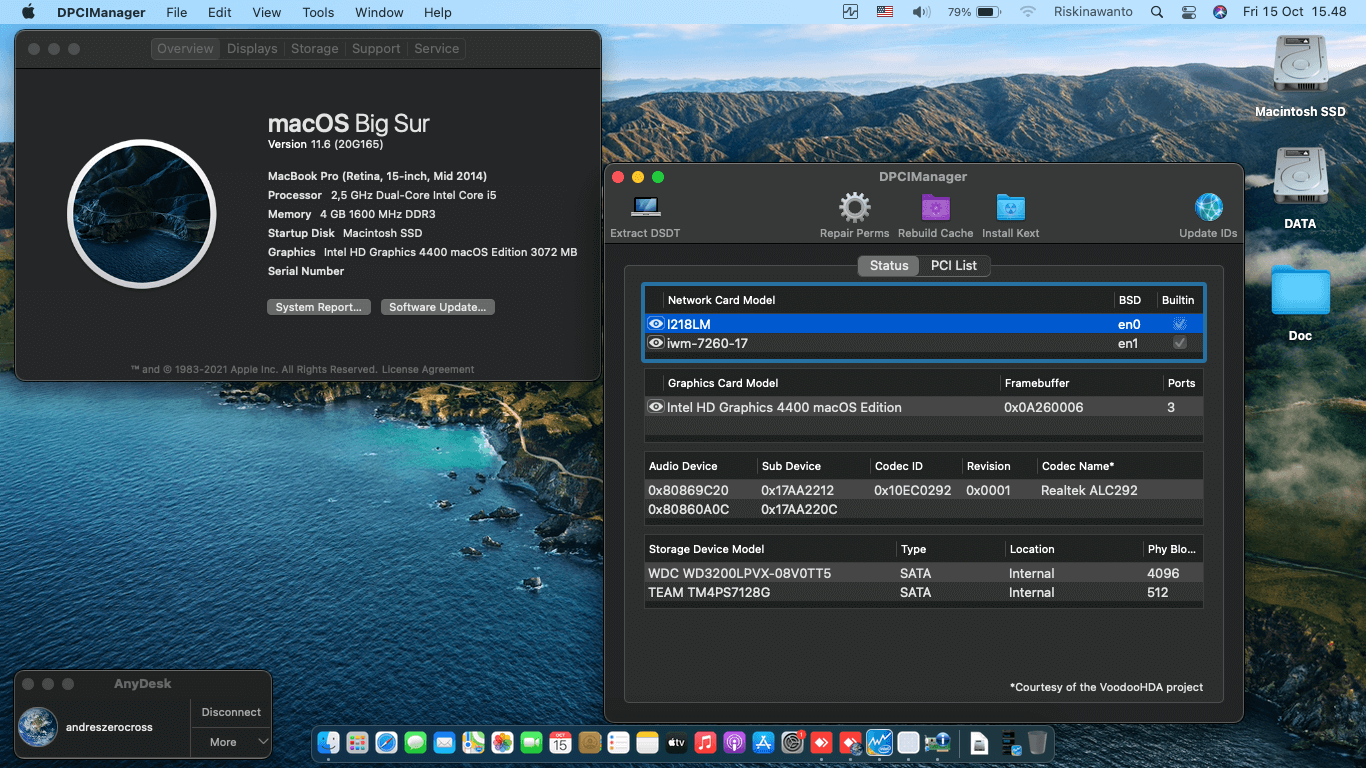This screenshot has height=768, width=1366.
Task: Open the Apple menu
Action: (28, 12)
